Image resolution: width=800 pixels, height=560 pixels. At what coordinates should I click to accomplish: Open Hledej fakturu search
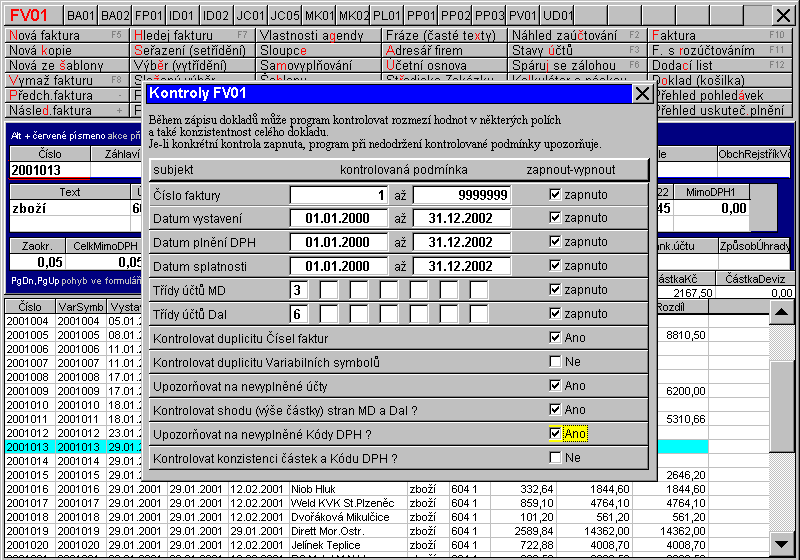point(192,35)
